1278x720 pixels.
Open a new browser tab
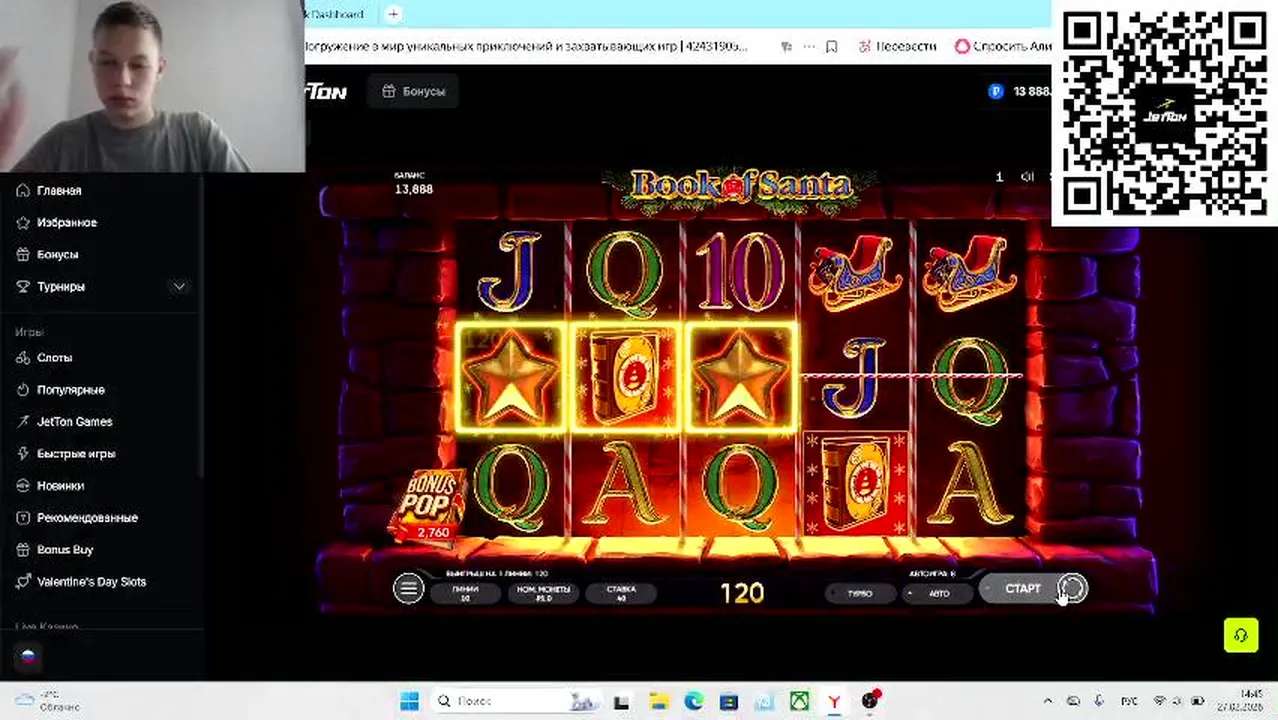click(x=393, y=14)
